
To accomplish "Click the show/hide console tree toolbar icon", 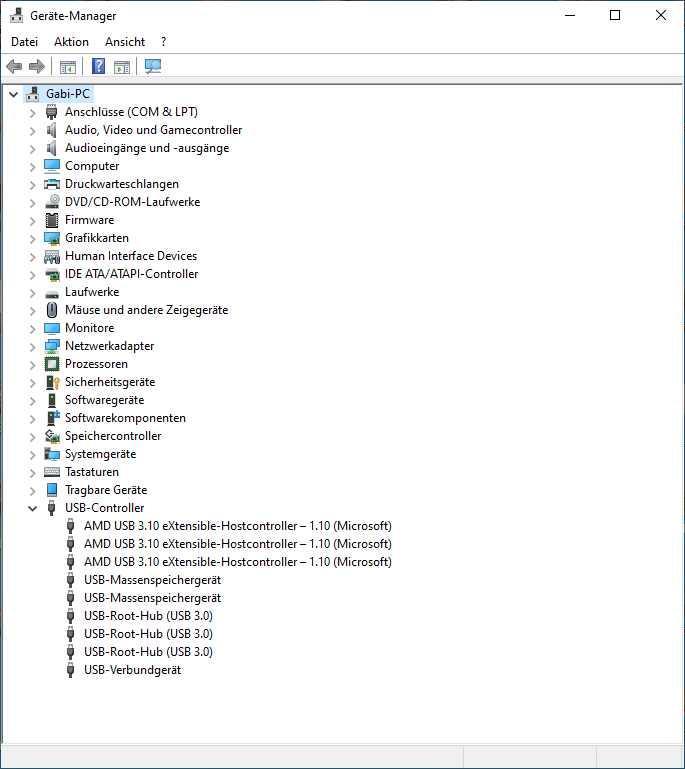I will [x=68, y=67].
